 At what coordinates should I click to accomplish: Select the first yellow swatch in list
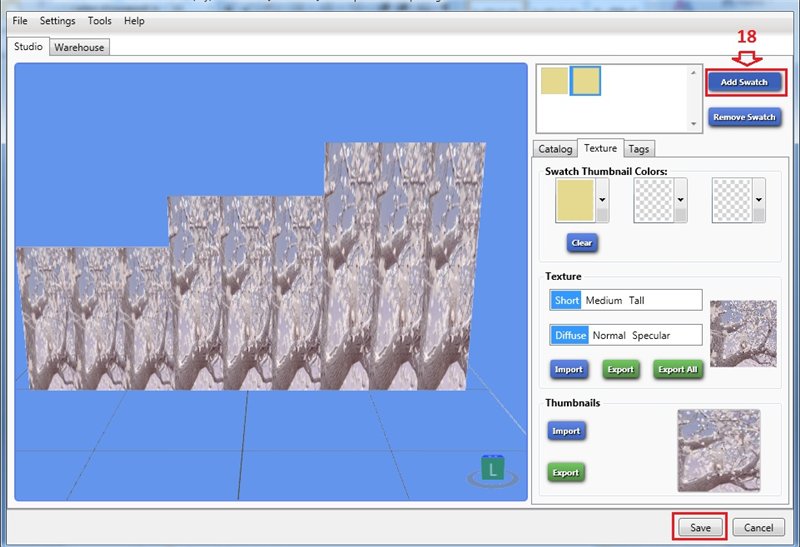pyautogui.click(x=554, y=82)
